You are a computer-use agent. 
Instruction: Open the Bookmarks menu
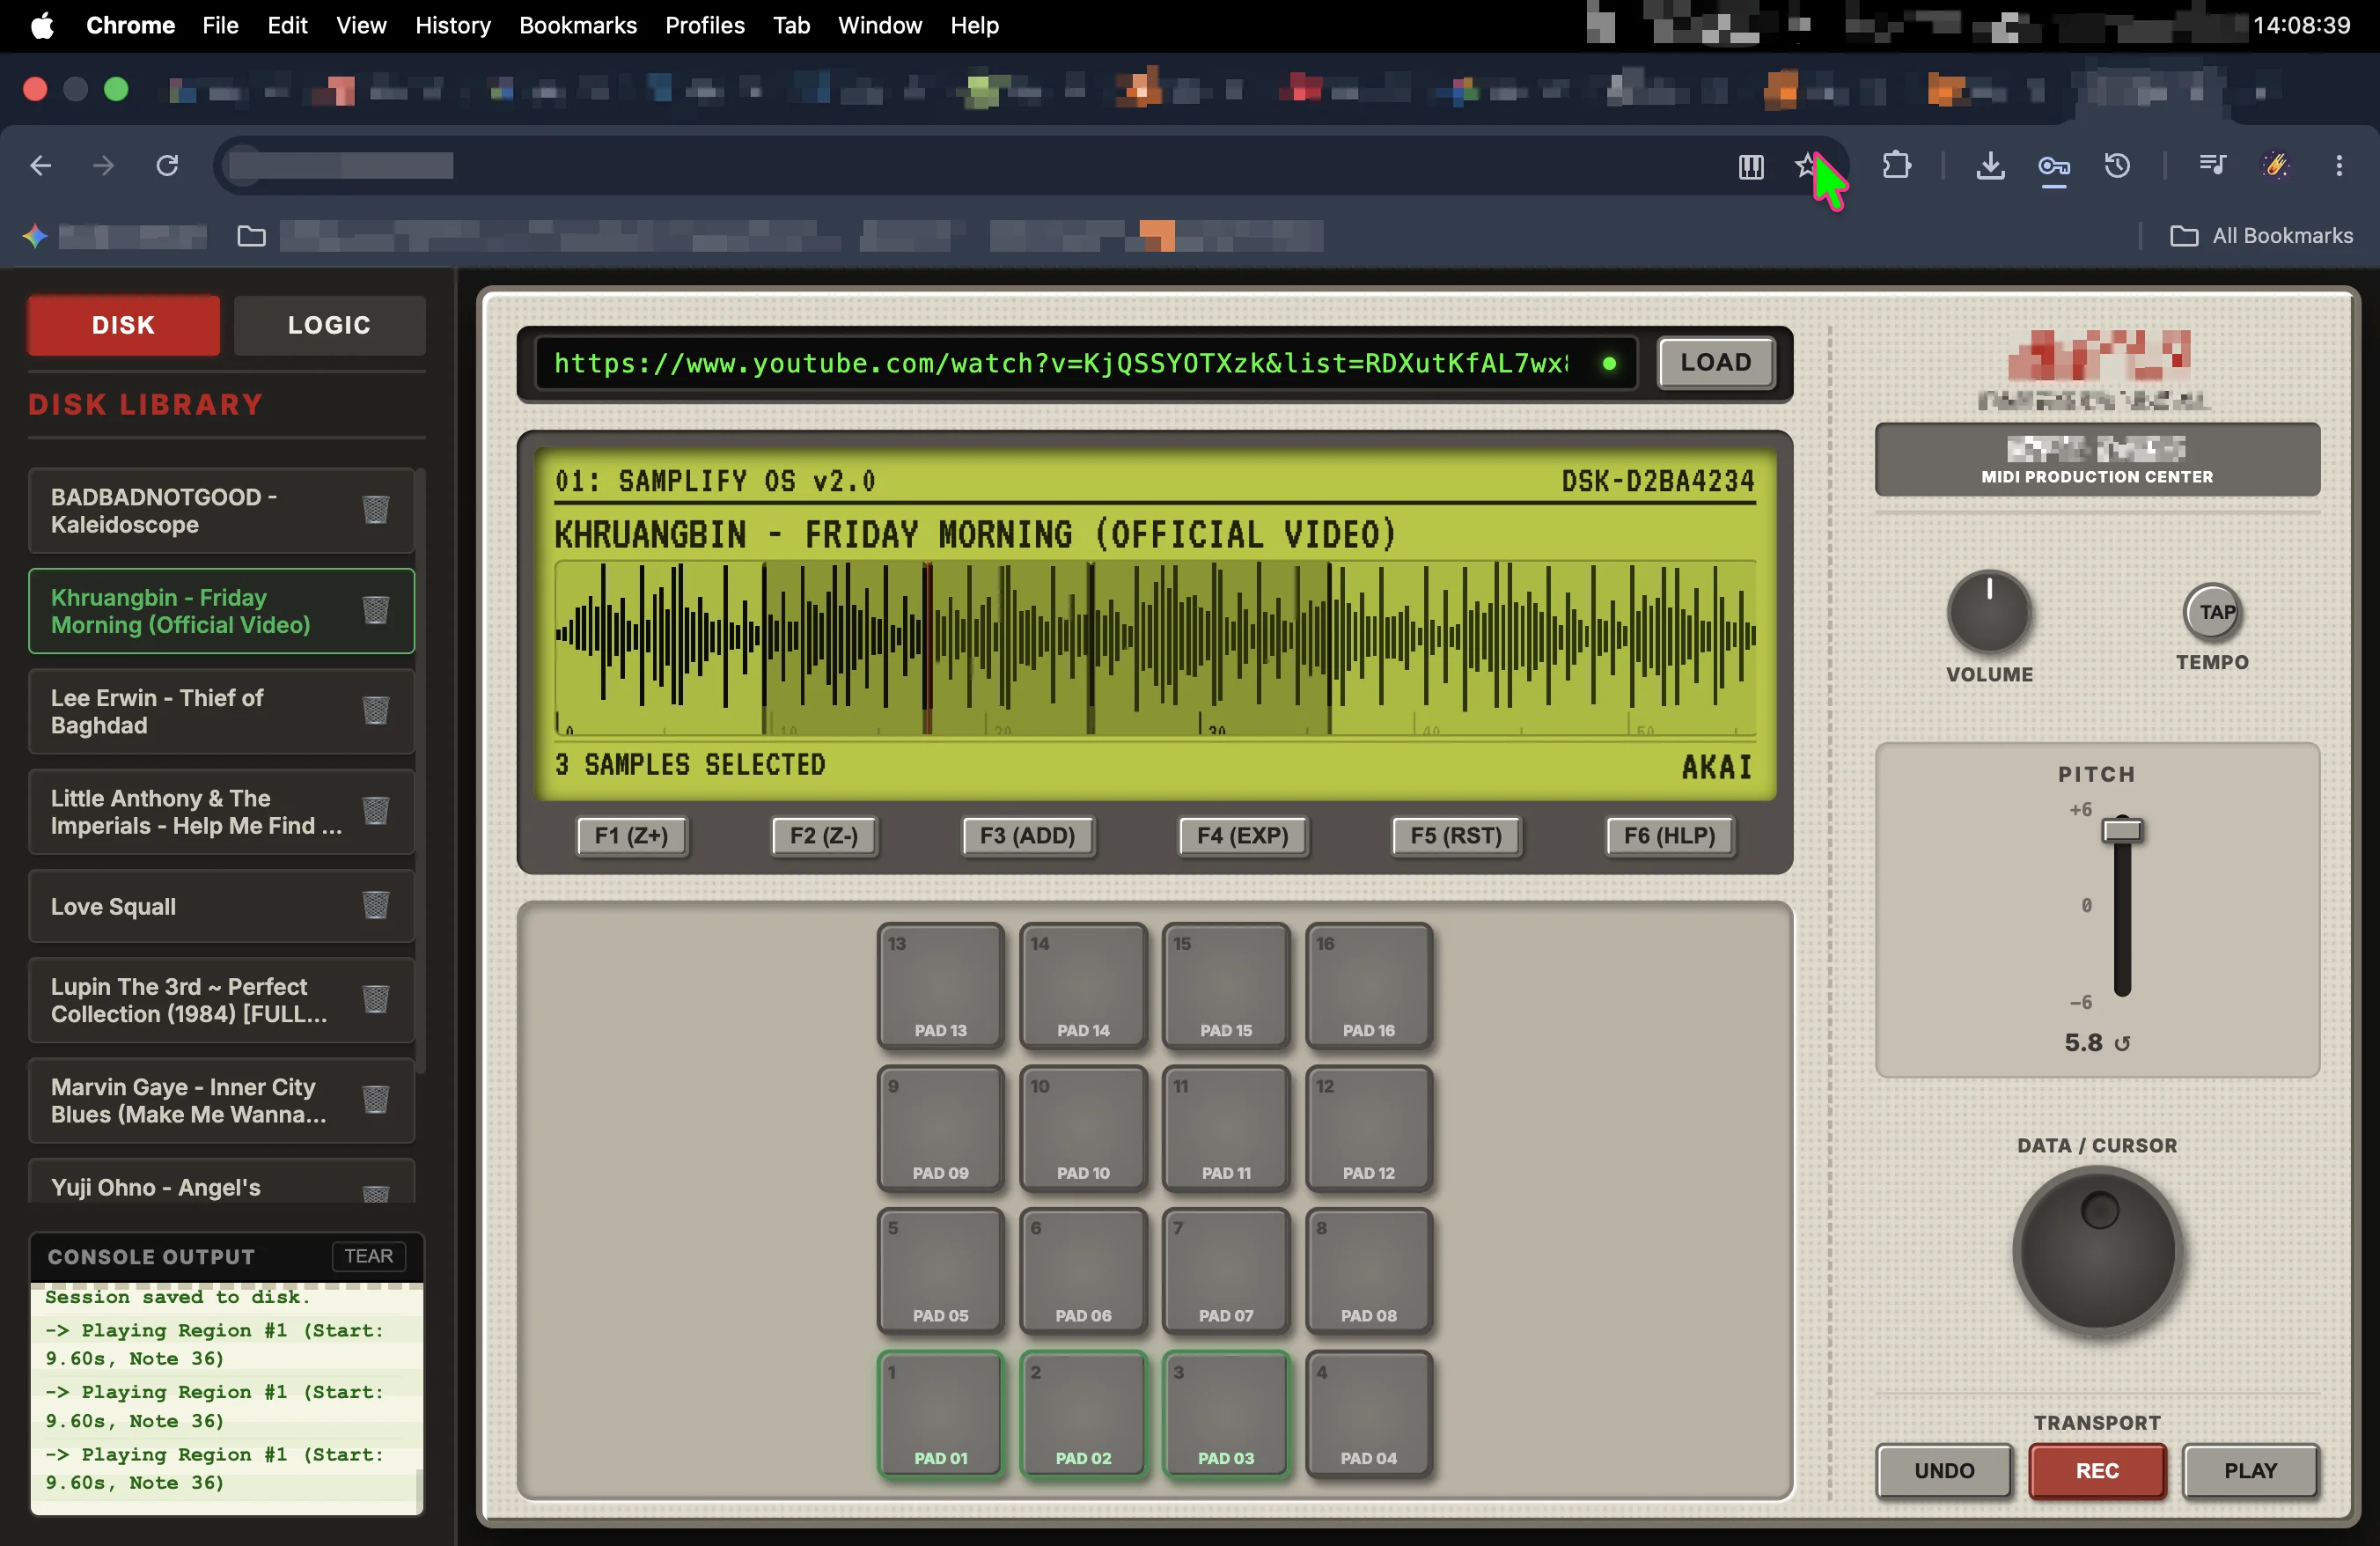578,25
